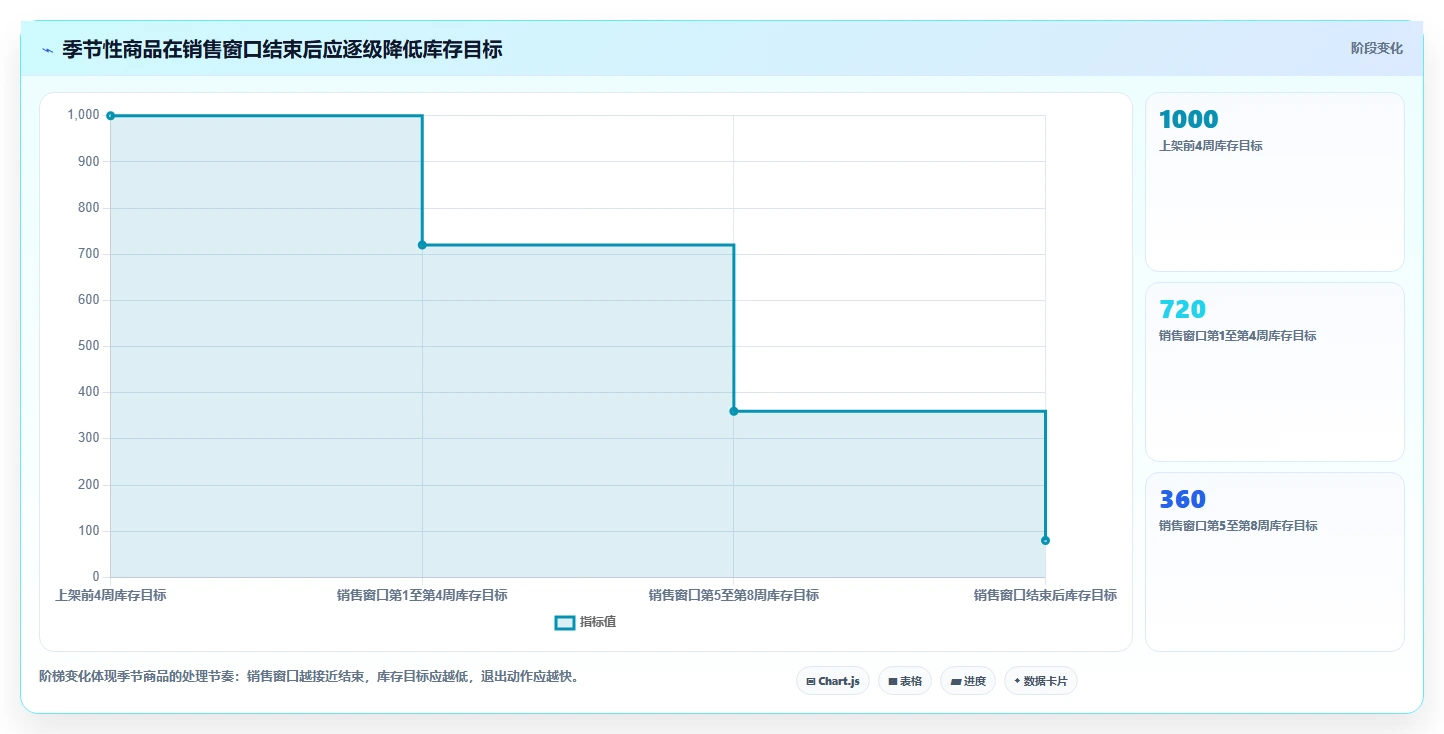Toggle the 指标值 legend item
Screen dimensions: 1444x734
[586, 622]
